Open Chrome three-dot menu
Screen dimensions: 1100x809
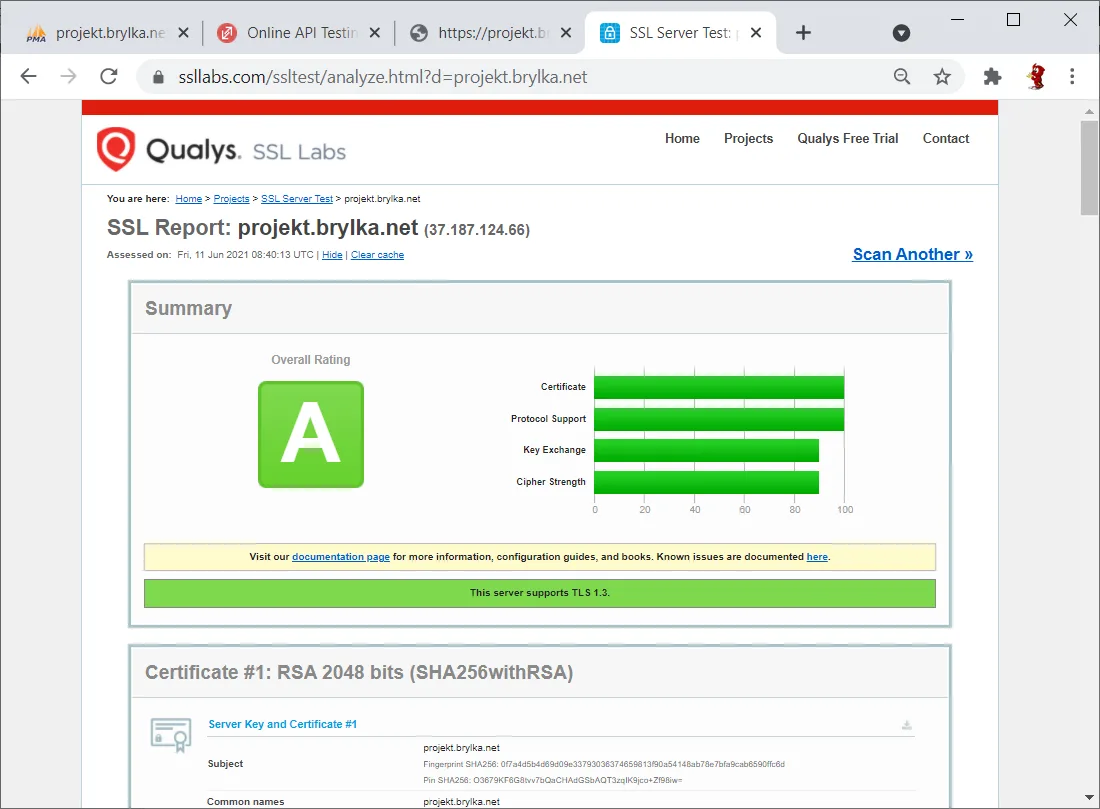1072,76
